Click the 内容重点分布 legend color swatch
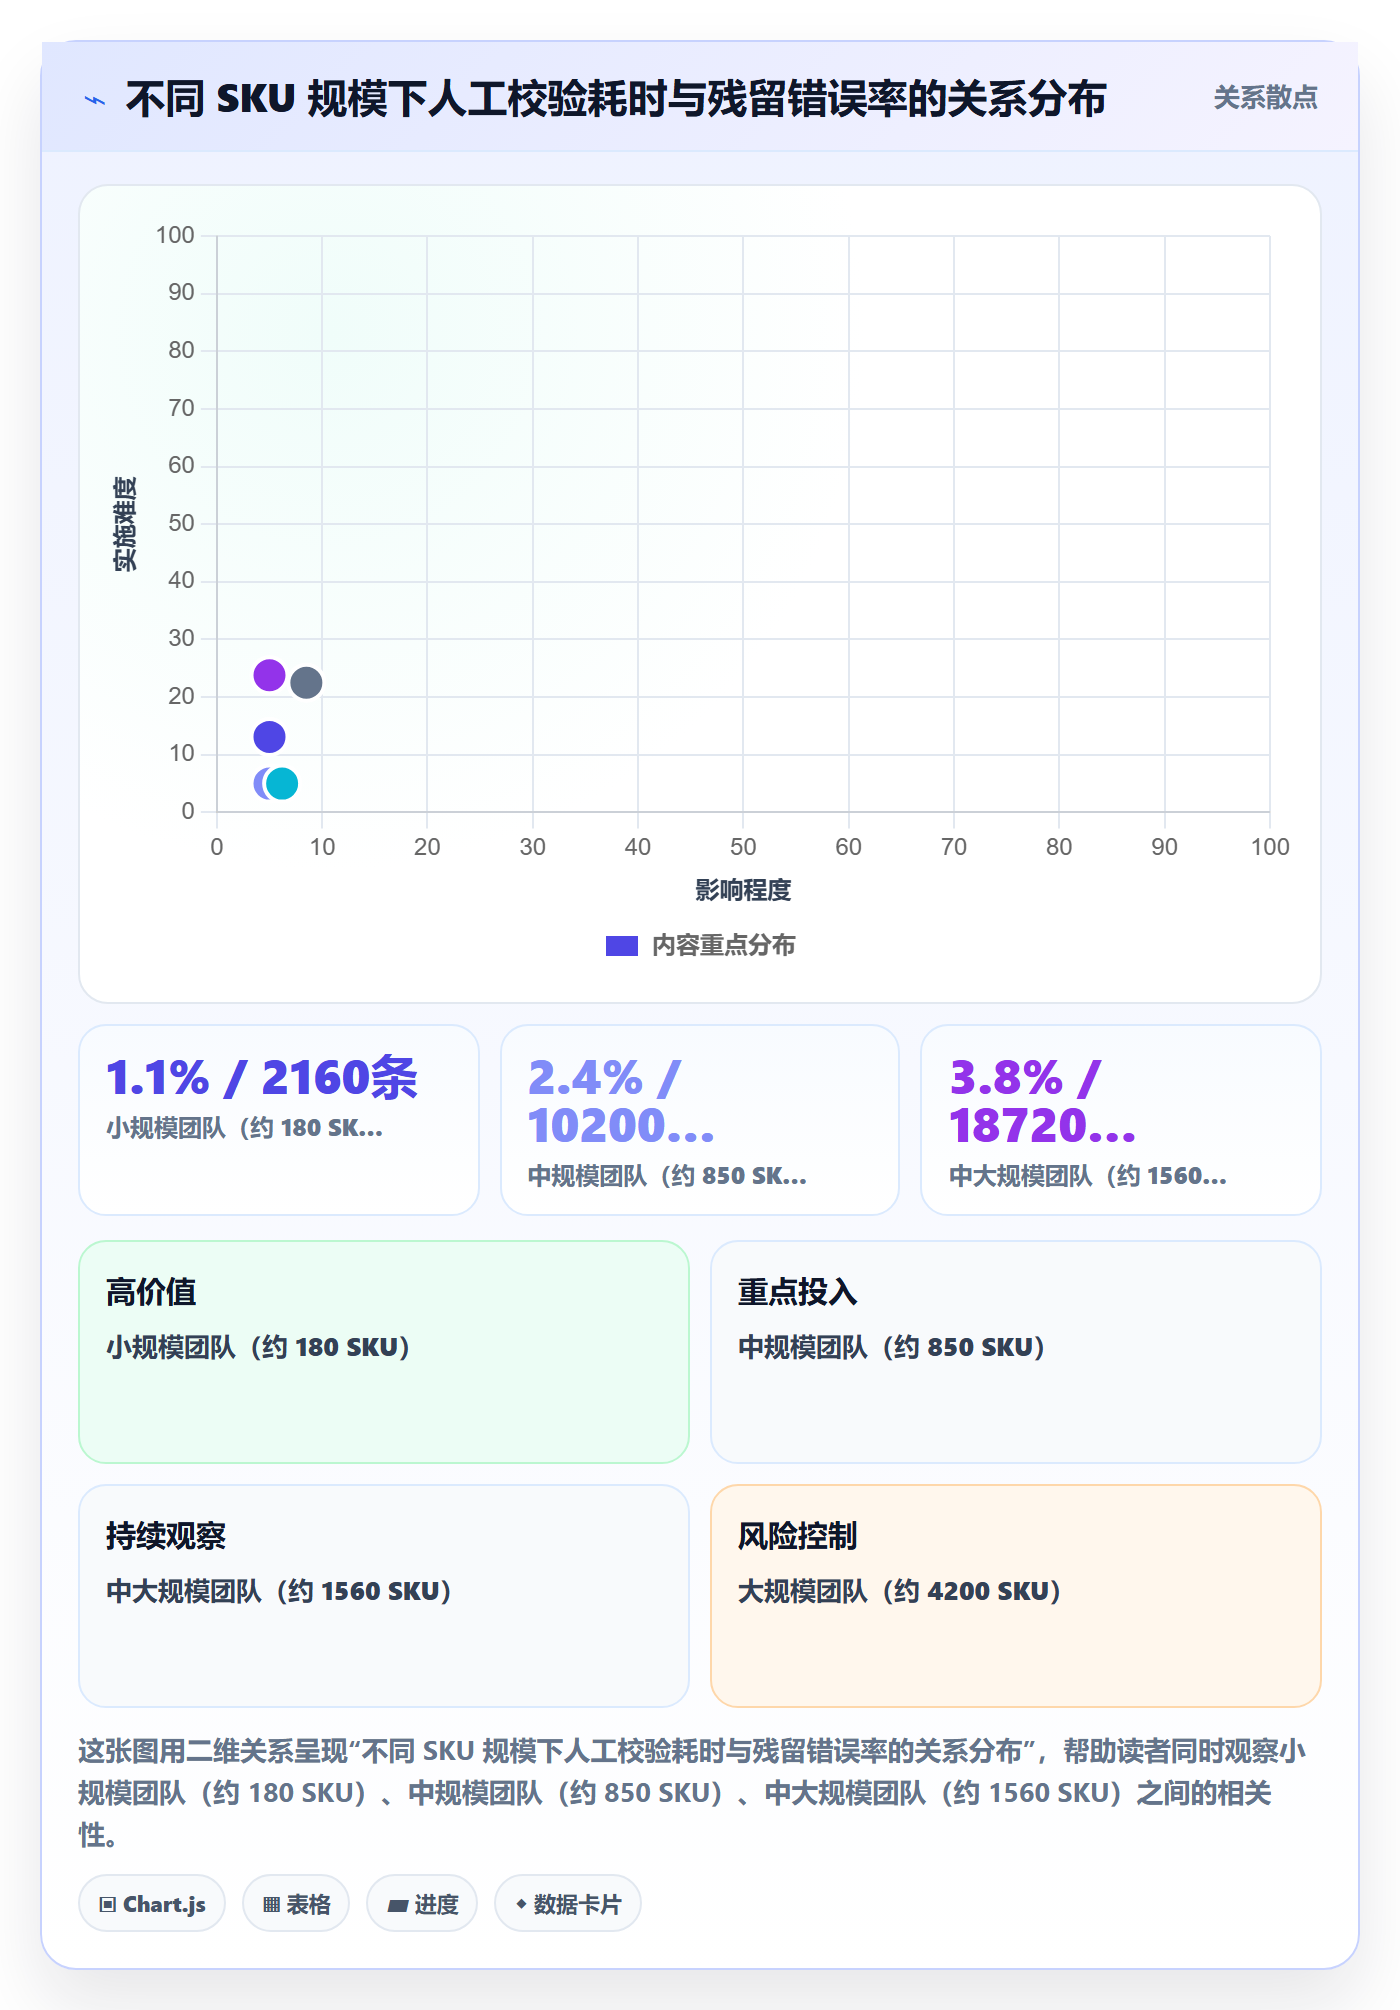The height and width of the screenshot is (2010, 1400). pos(622,946)
